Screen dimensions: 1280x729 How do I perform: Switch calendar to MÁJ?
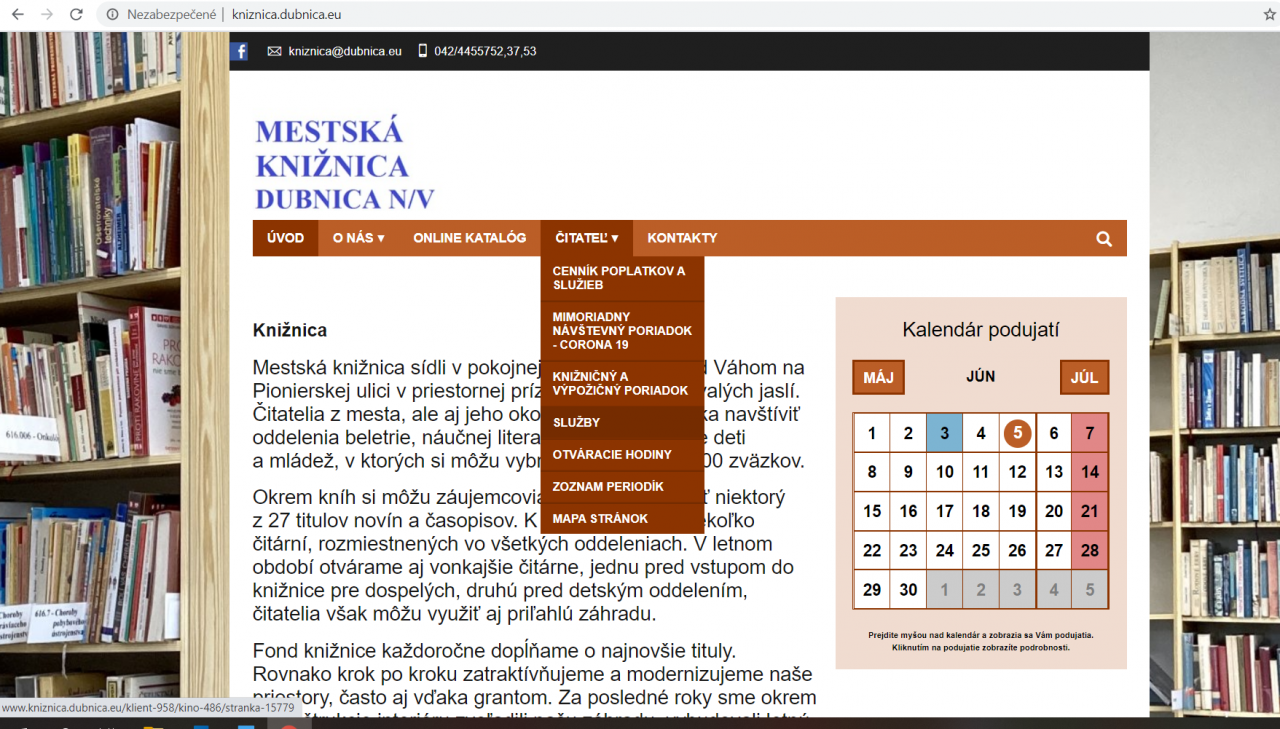(878, 377)
